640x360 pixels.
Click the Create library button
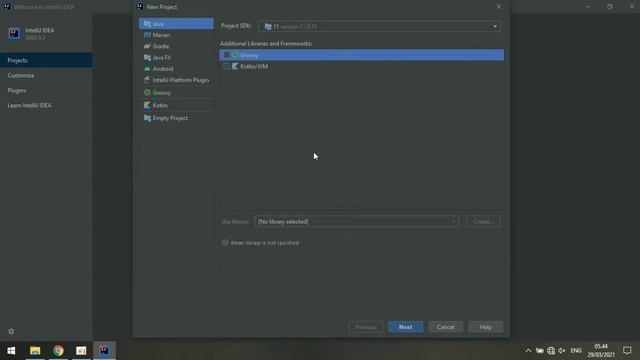pos(483,222)
